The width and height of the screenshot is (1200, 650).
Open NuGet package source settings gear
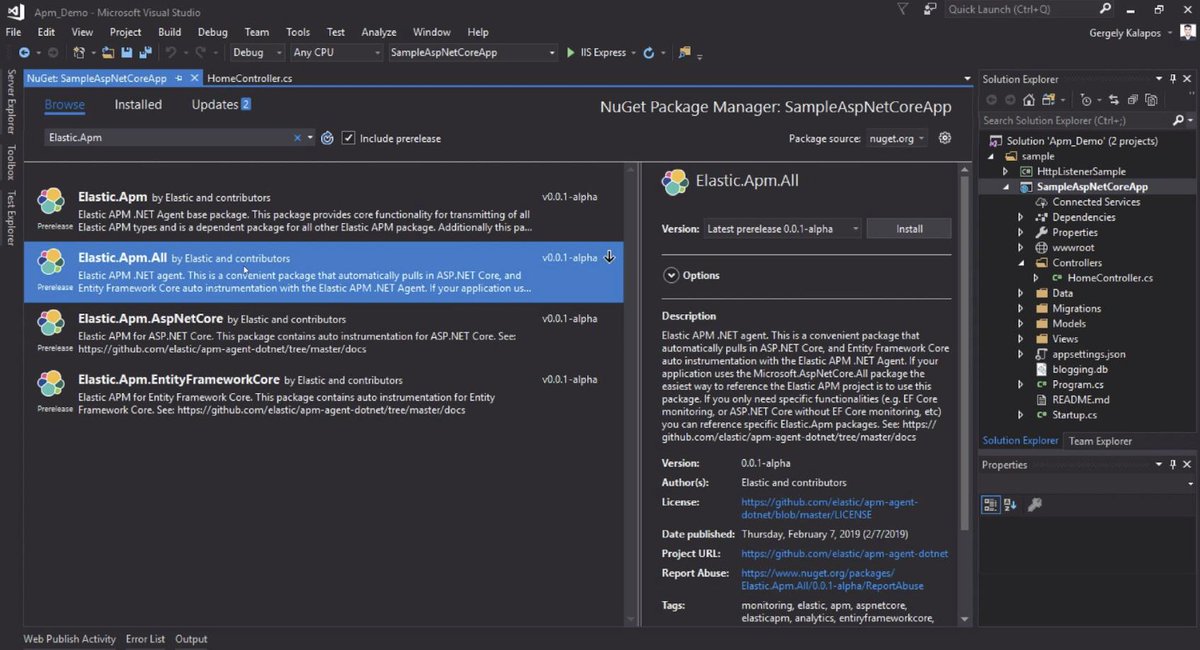(x=944, y=138)
